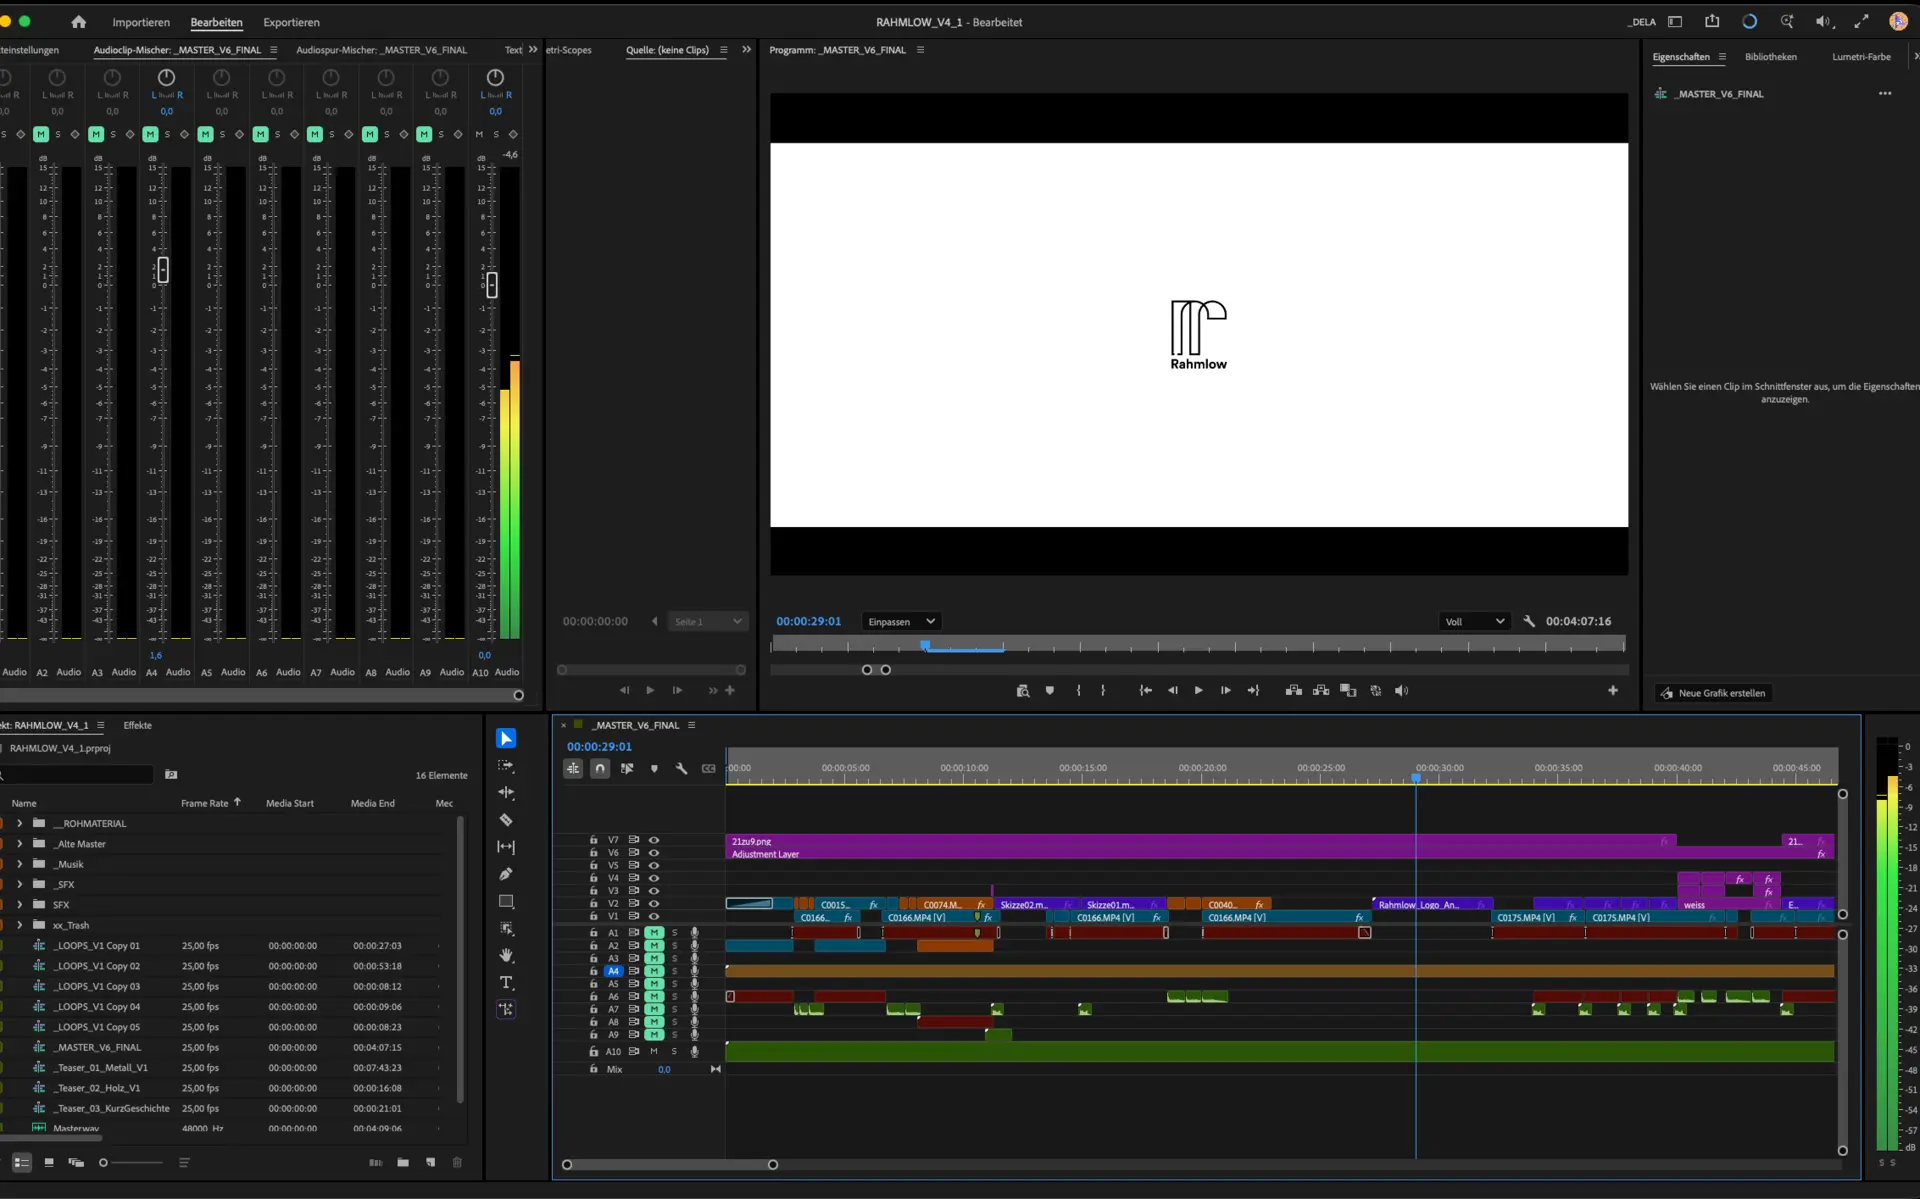This screenshot has height=1199, width=1920.
Task: Go to Out point in program monitor
Action: 1253,691
